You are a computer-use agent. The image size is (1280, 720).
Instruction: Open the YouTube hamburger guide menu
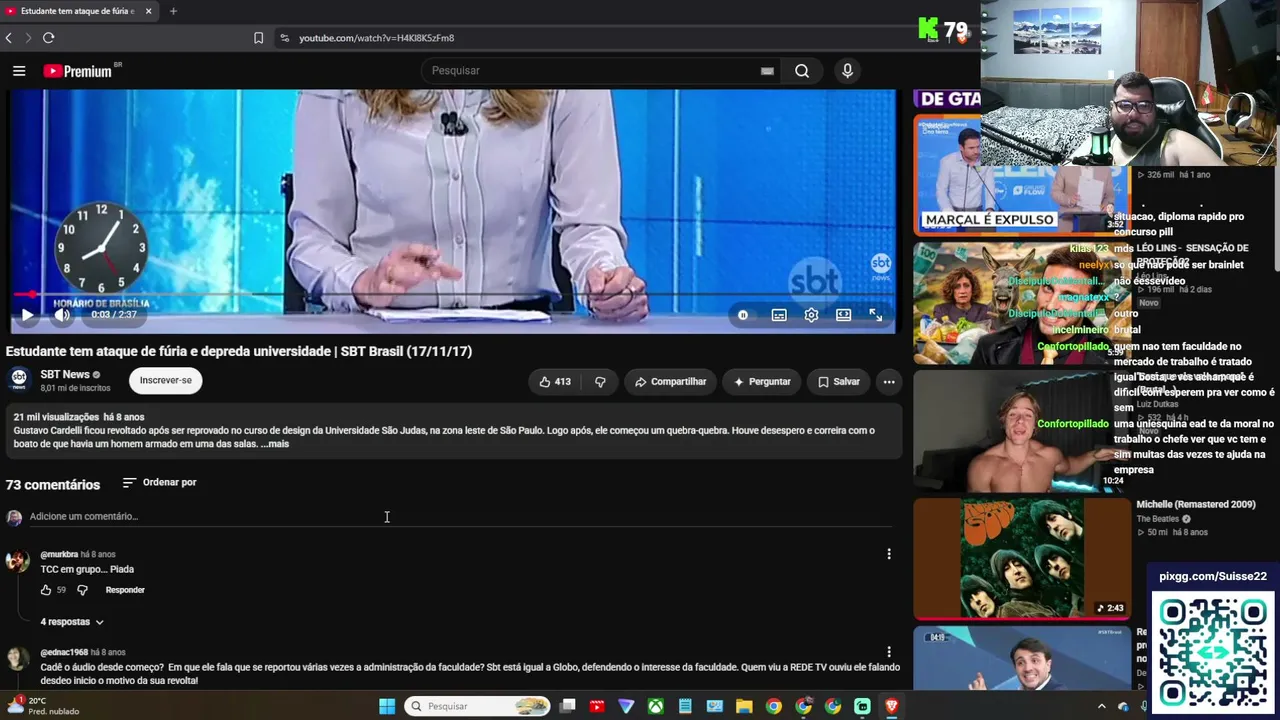(x=19, y=71)
